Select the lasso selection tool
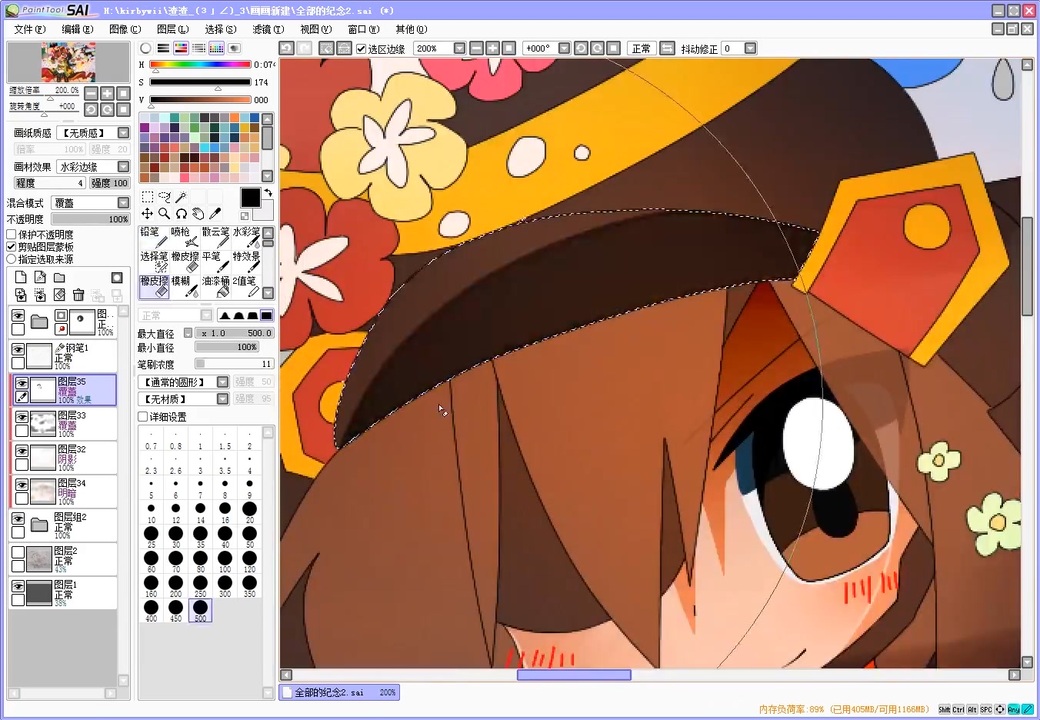Screen dimensions: 1040x720 tap(164, 197)
